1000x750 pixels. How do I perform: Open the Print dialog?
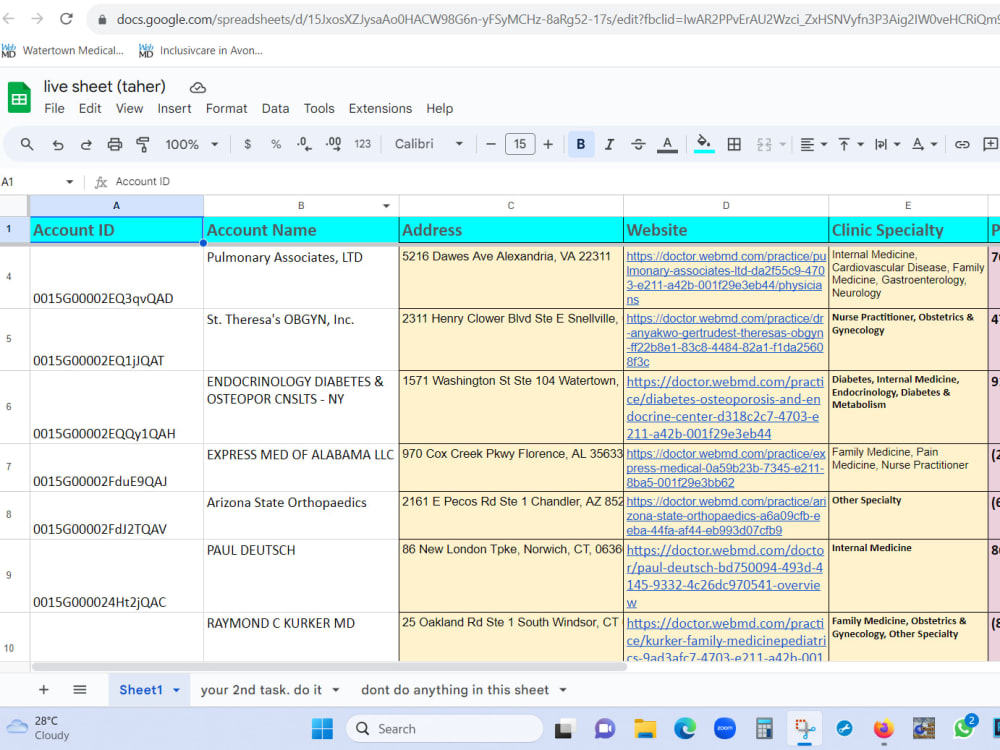(x=113, y=143)
